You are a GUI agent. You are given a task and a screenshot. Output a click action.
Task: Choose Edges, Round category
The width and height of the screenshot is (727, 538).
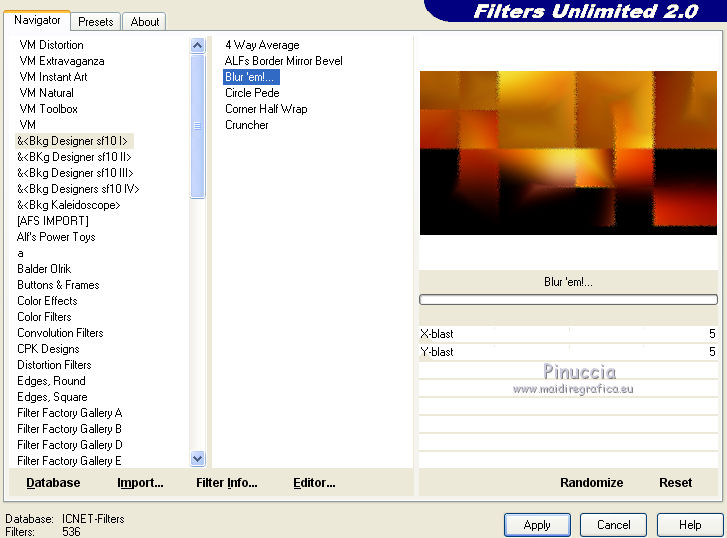(x=51, y=381)
